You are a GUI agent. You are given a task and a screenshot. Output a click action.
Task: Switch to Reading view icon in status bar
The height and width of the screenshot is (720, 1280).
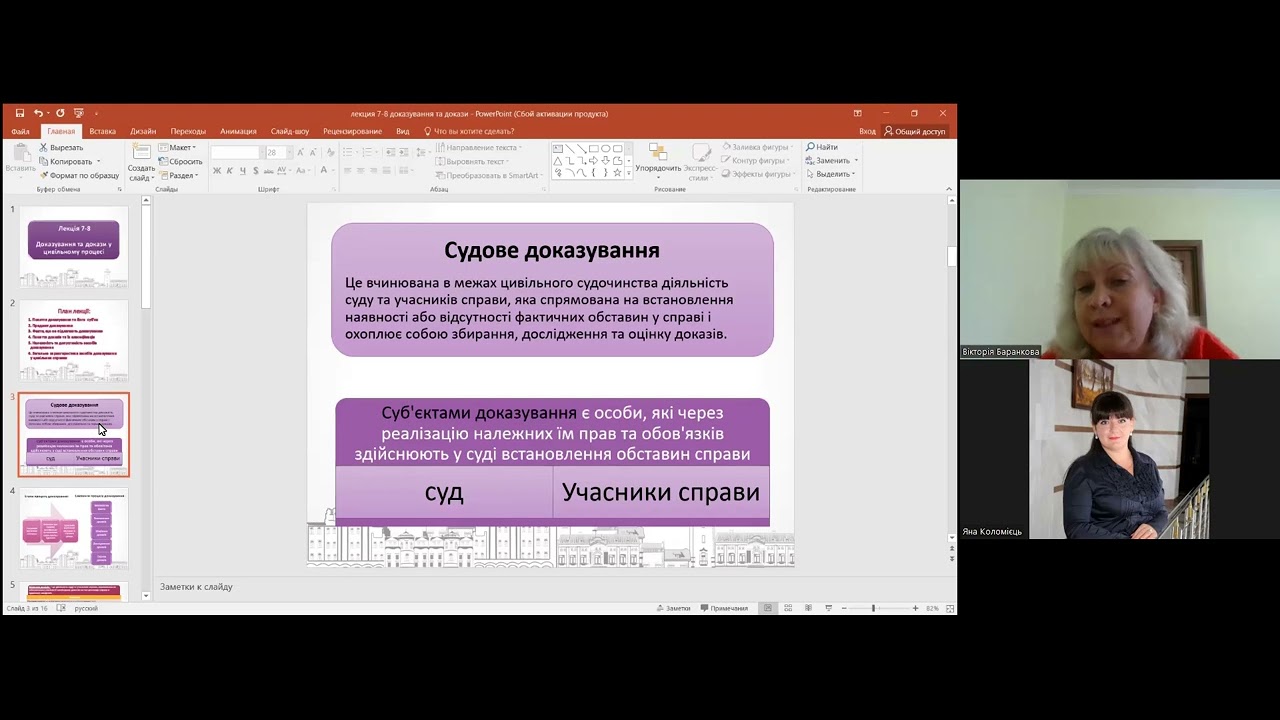pyautogui.click(x=808, y=608)
